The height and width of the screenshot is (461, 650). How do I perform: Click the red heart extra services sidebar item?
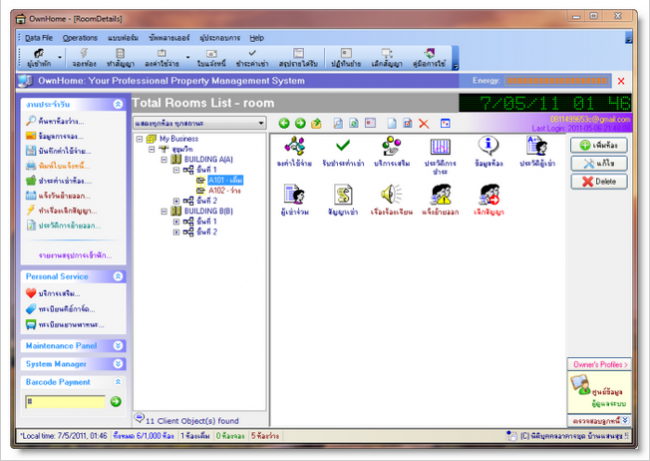[x=53, y=294]
